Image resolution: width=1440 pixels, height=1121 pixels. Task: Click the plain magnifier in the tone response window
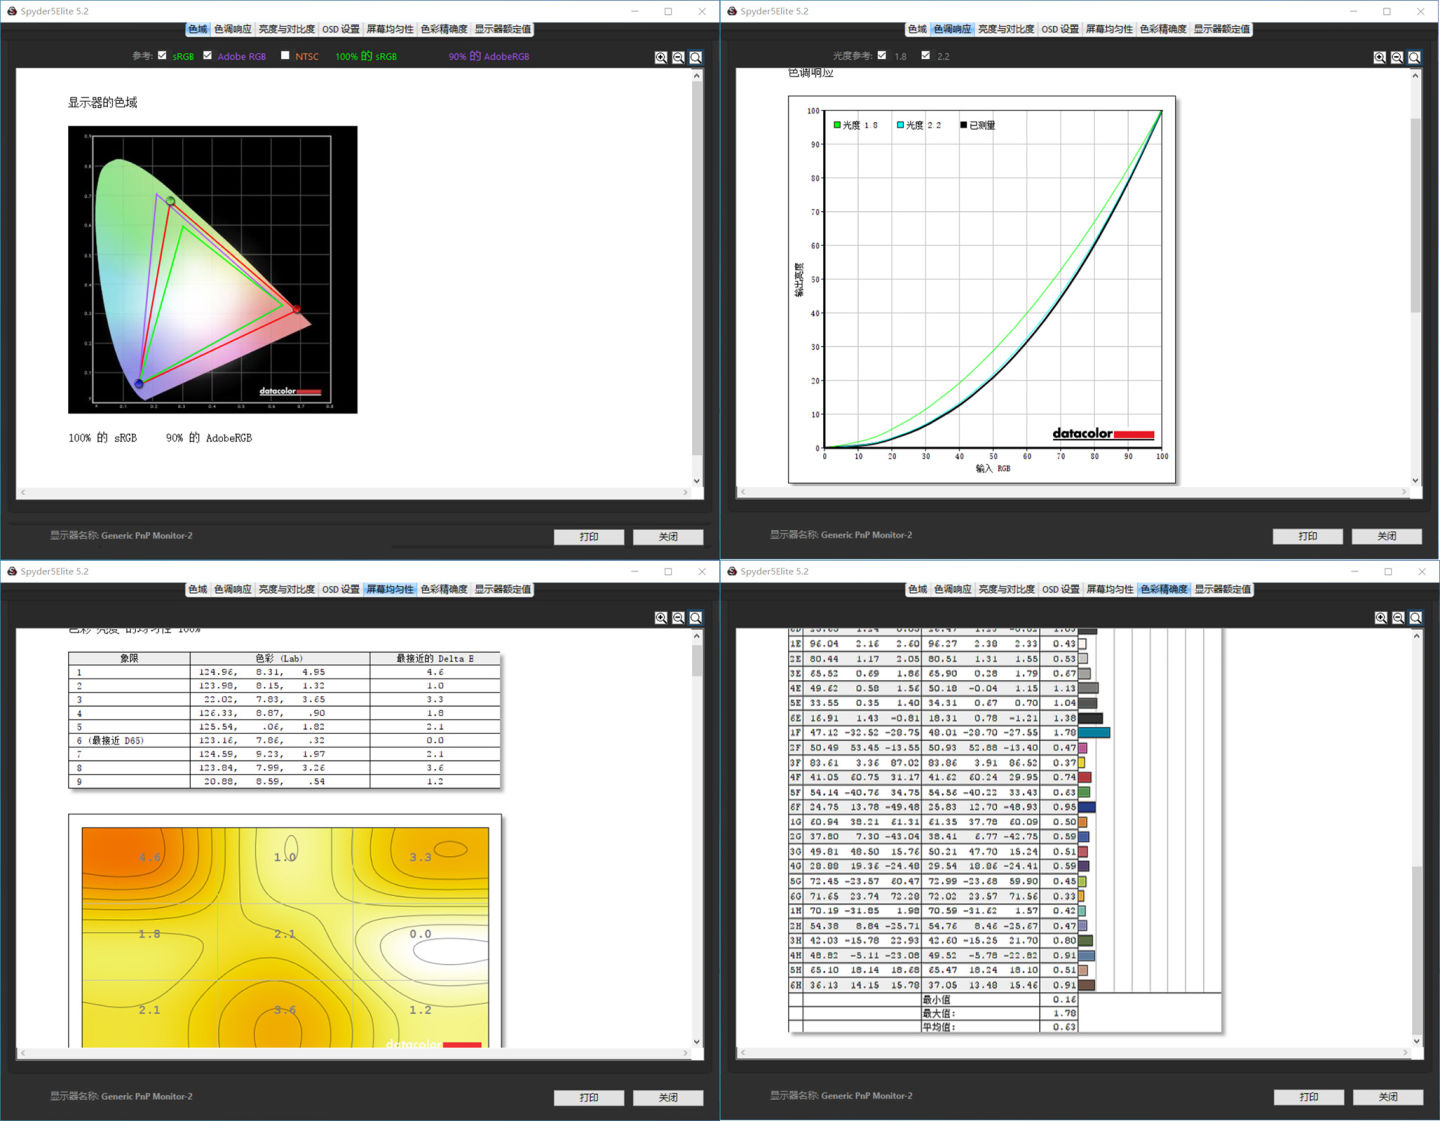click(1415, 57)
